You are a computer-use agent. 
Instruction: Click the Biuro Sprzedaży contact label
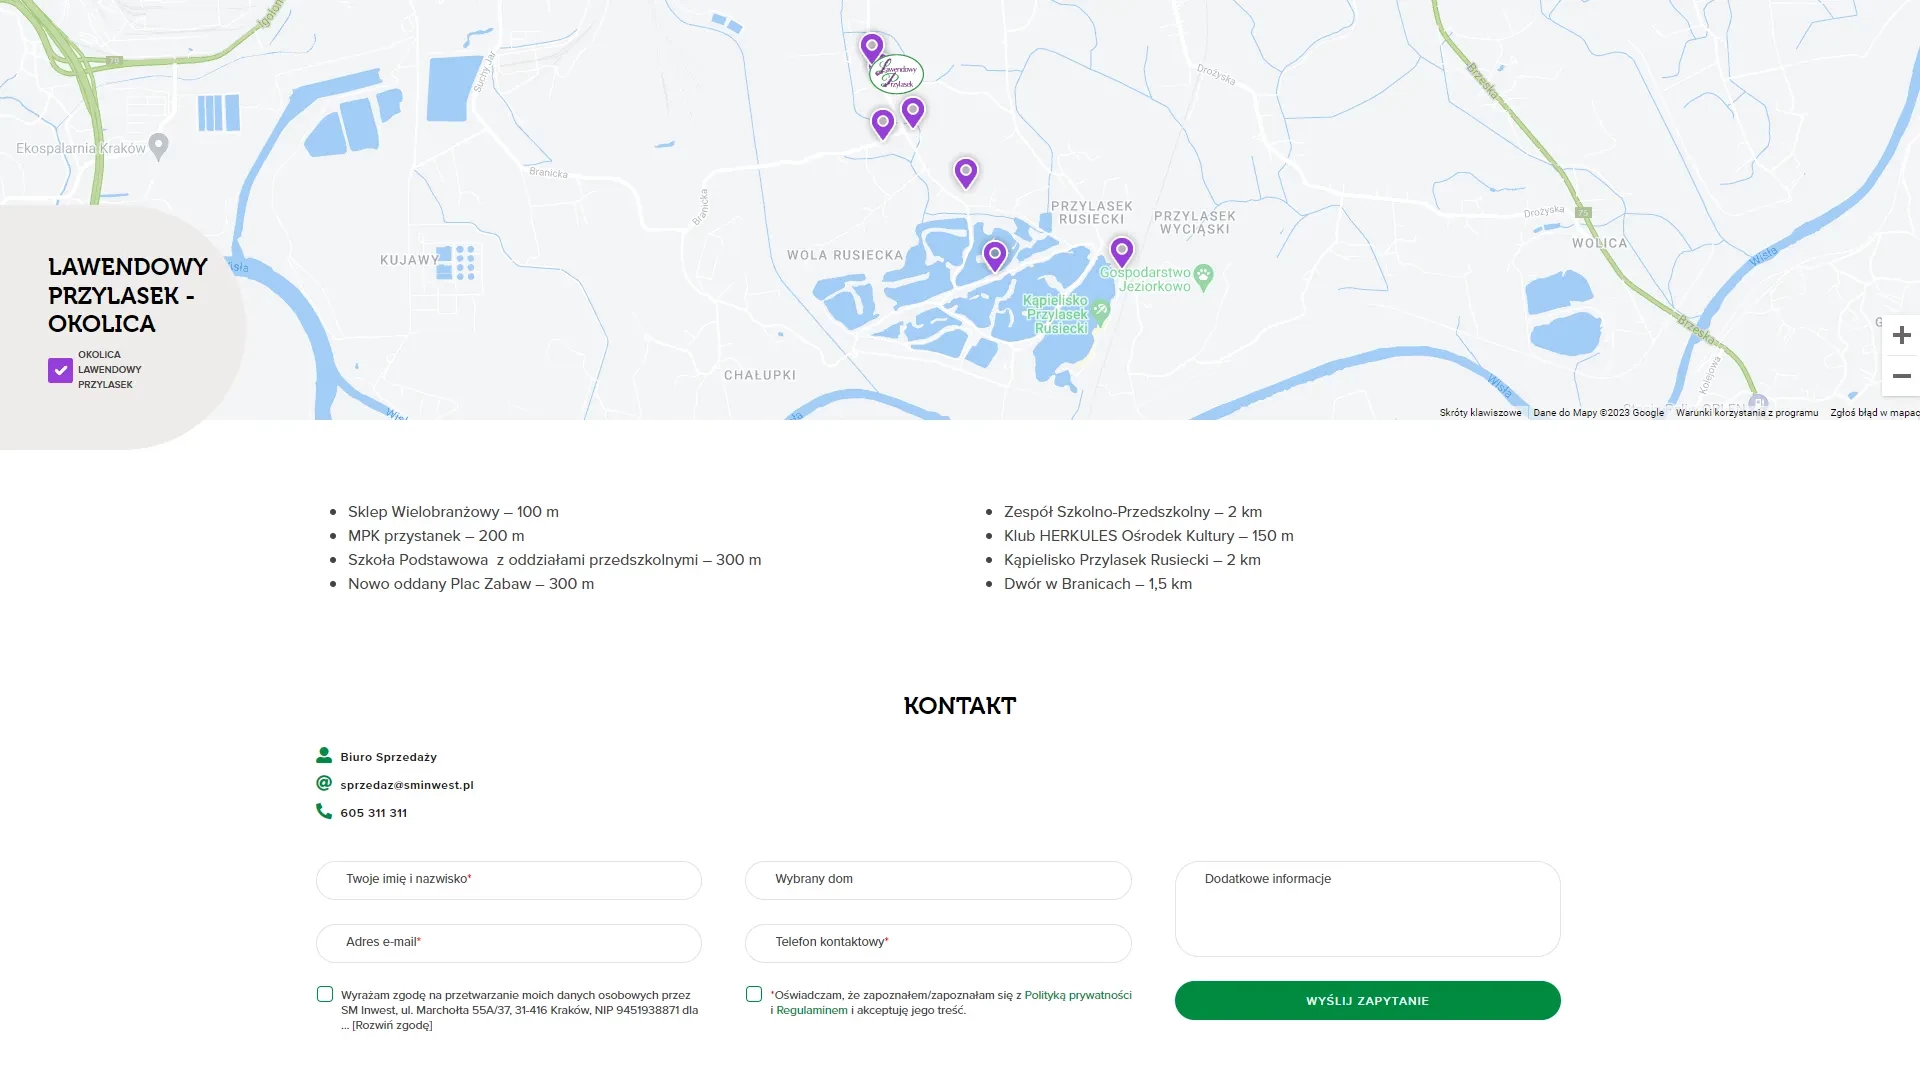tap(388, 757)
